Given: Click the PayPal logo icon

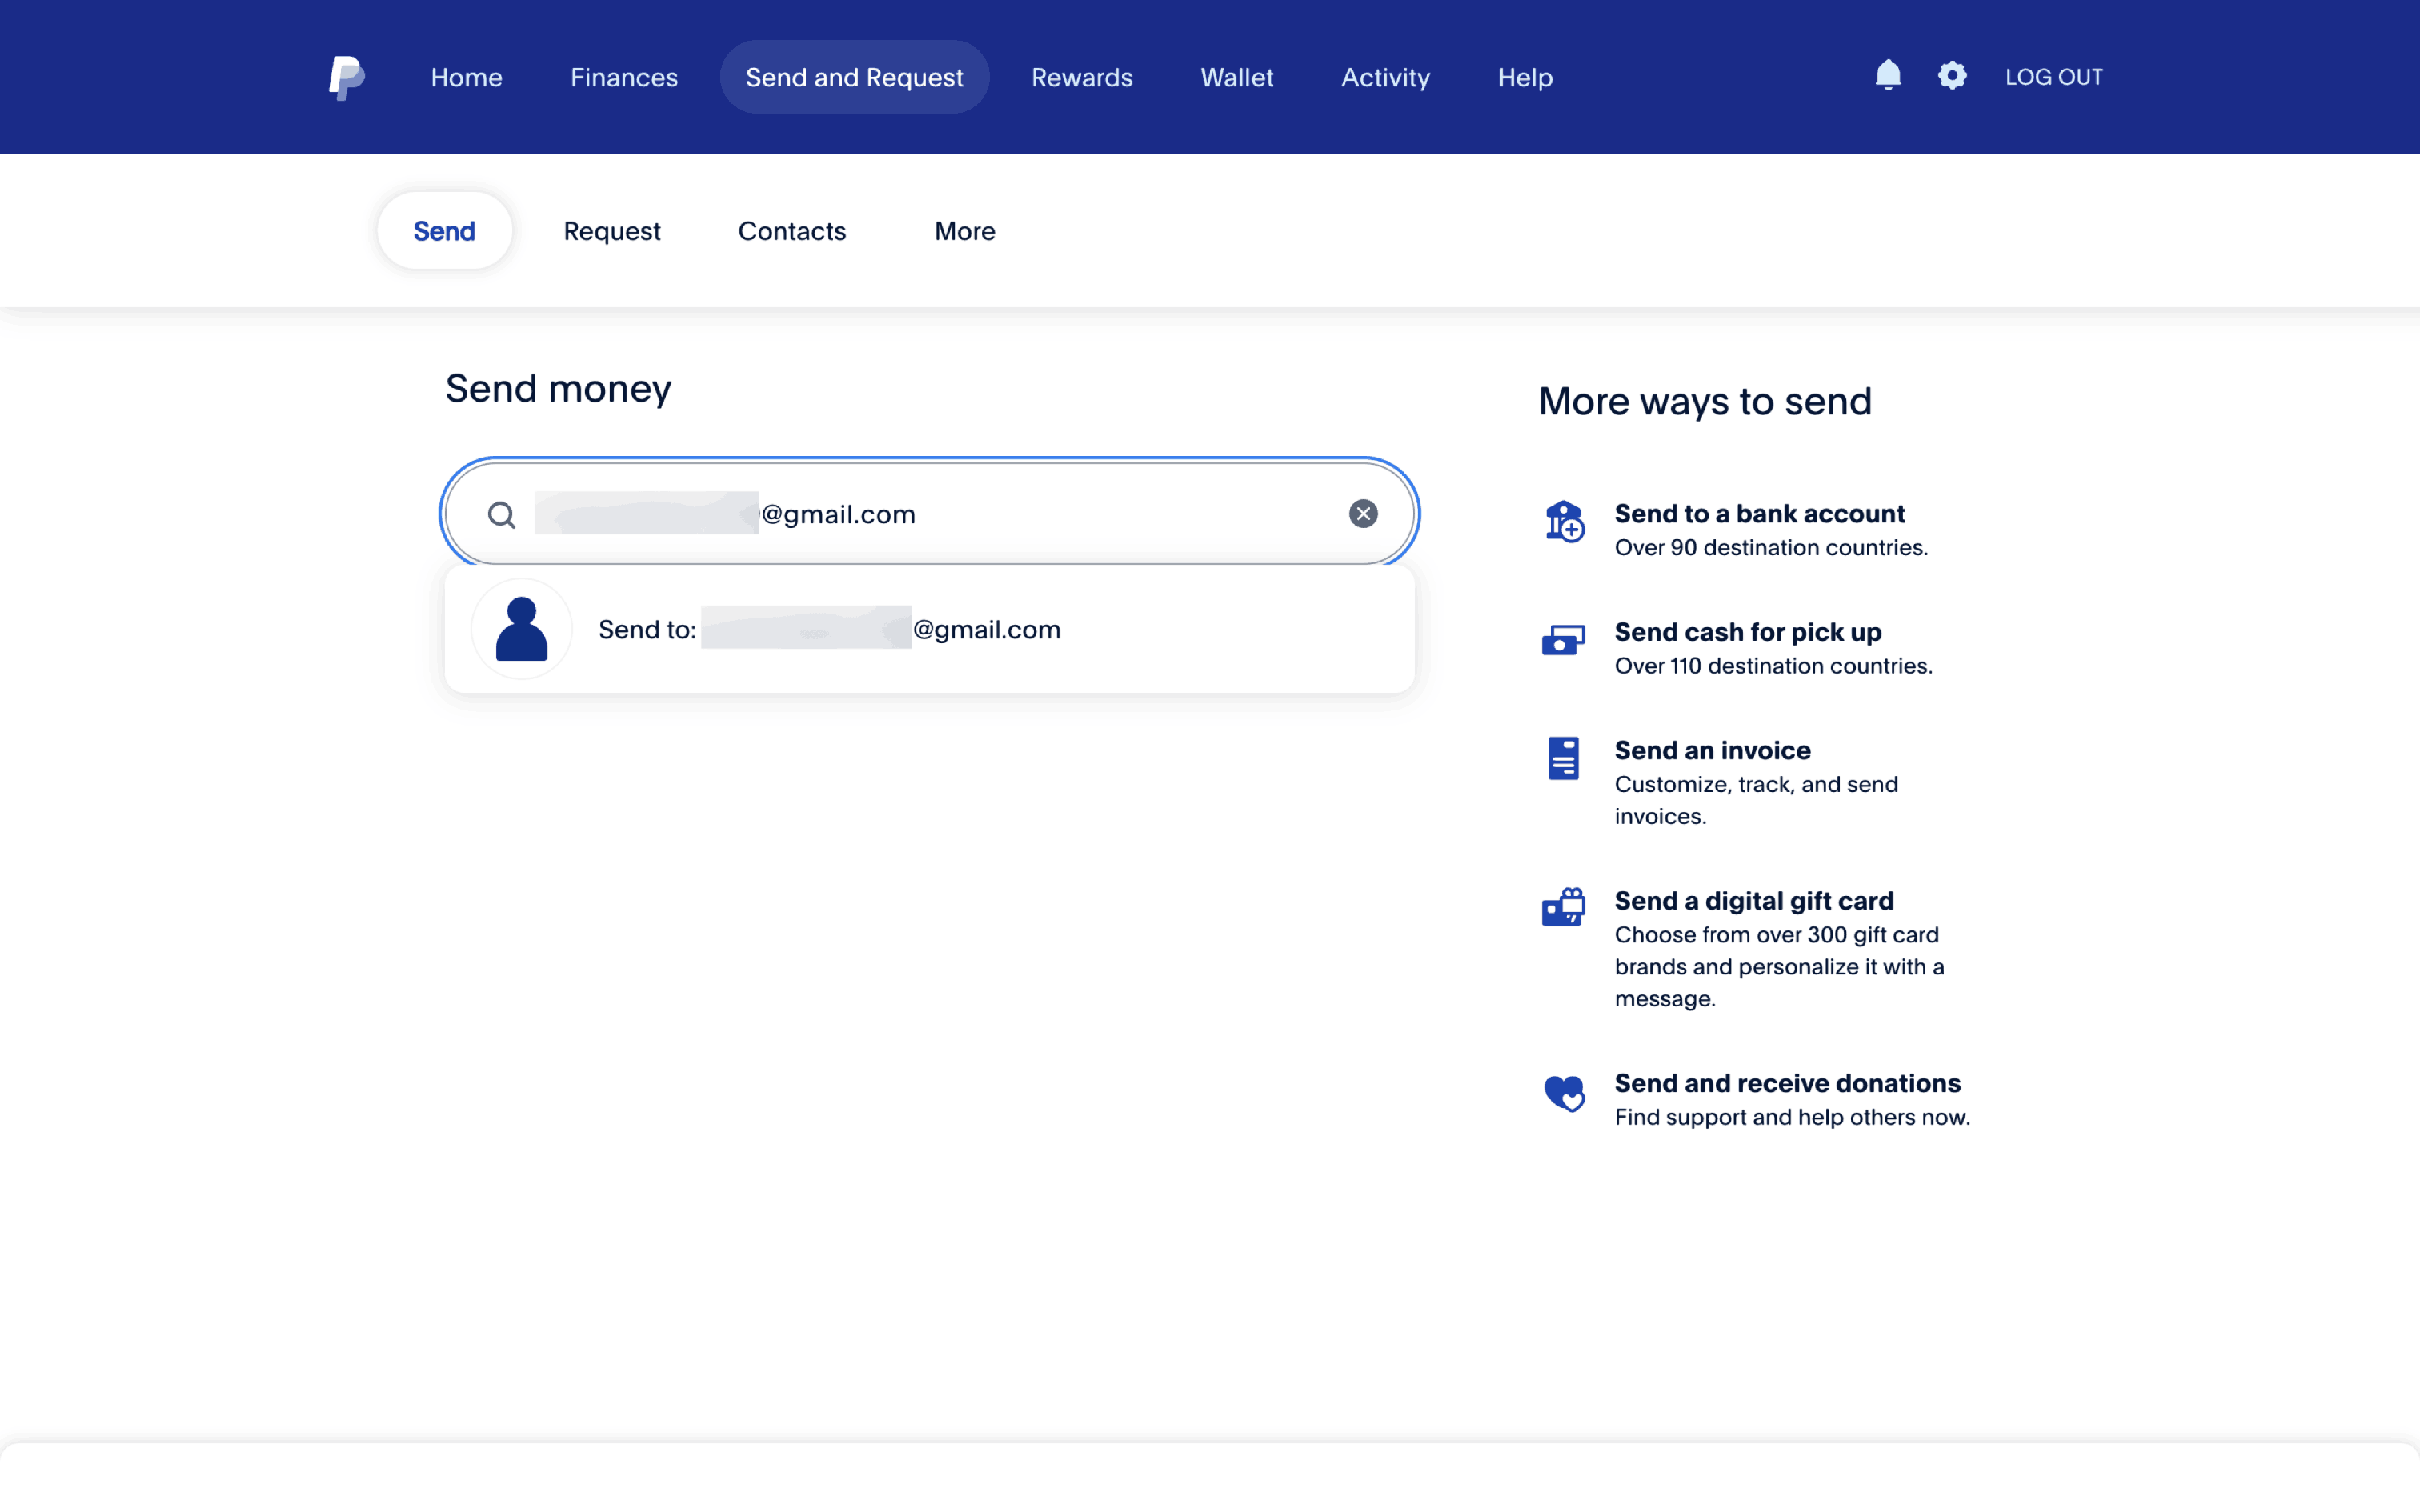Looking at the screenshot, I should pos(346,77).
